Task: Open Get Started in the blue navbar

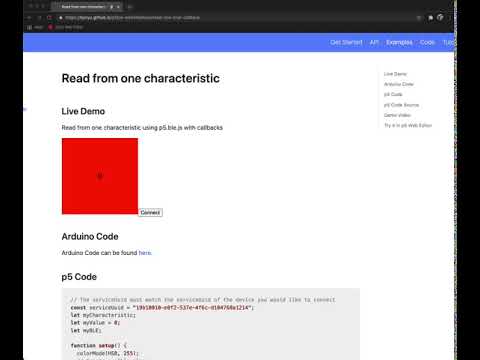Action: [x=346, y=42]
